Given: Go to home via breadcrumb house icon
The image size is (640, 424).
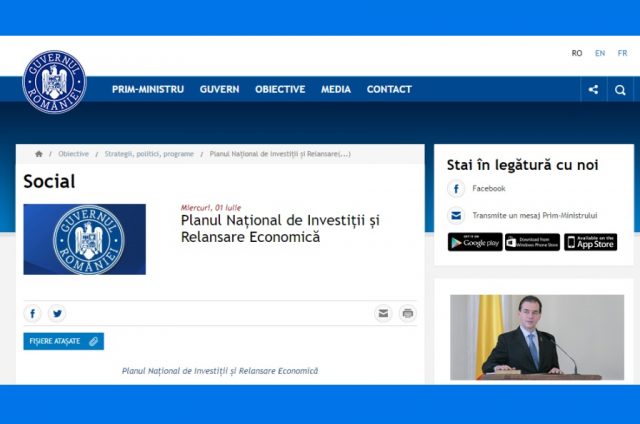Looking at the screenshot, I should 39,154.
